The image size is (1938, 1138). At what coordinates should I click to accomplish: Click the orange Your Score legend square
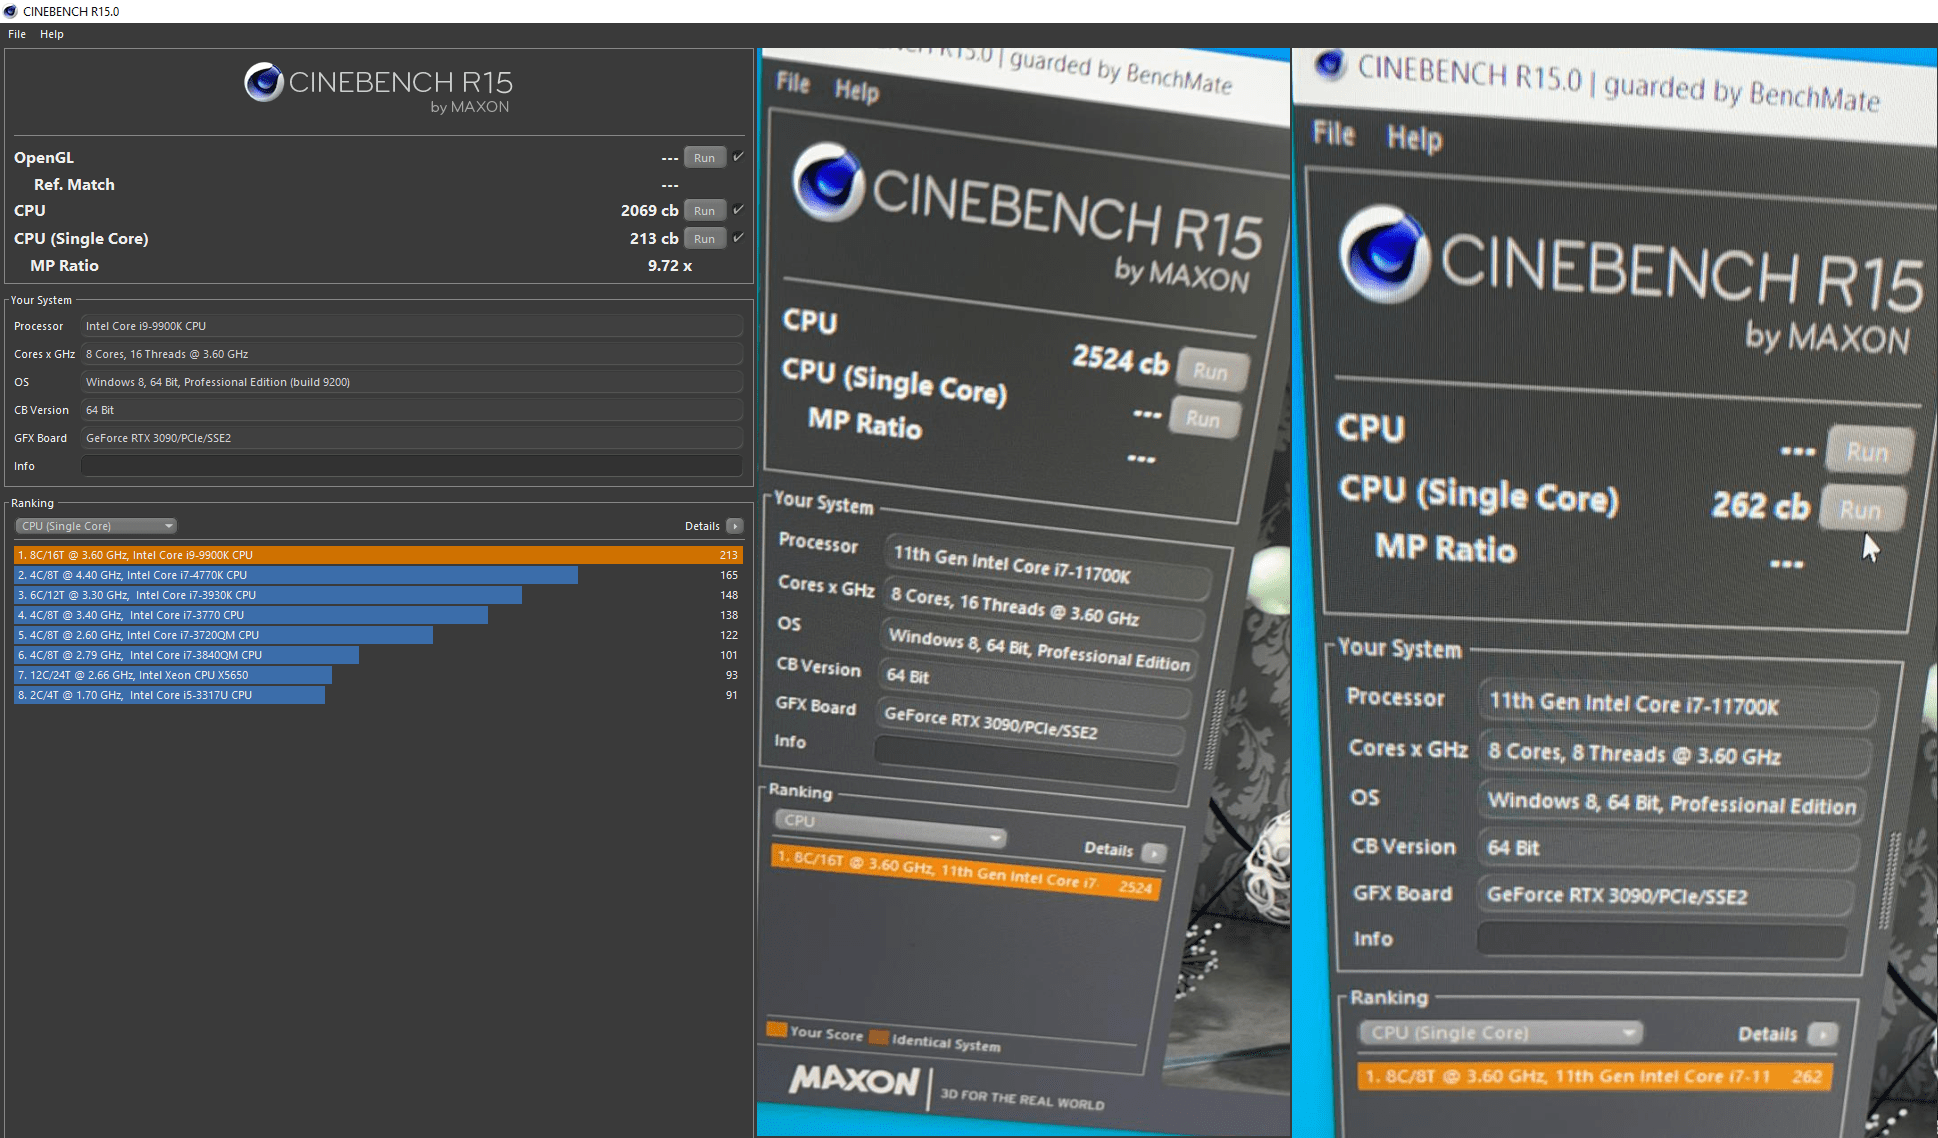[x=776, y=1029]
